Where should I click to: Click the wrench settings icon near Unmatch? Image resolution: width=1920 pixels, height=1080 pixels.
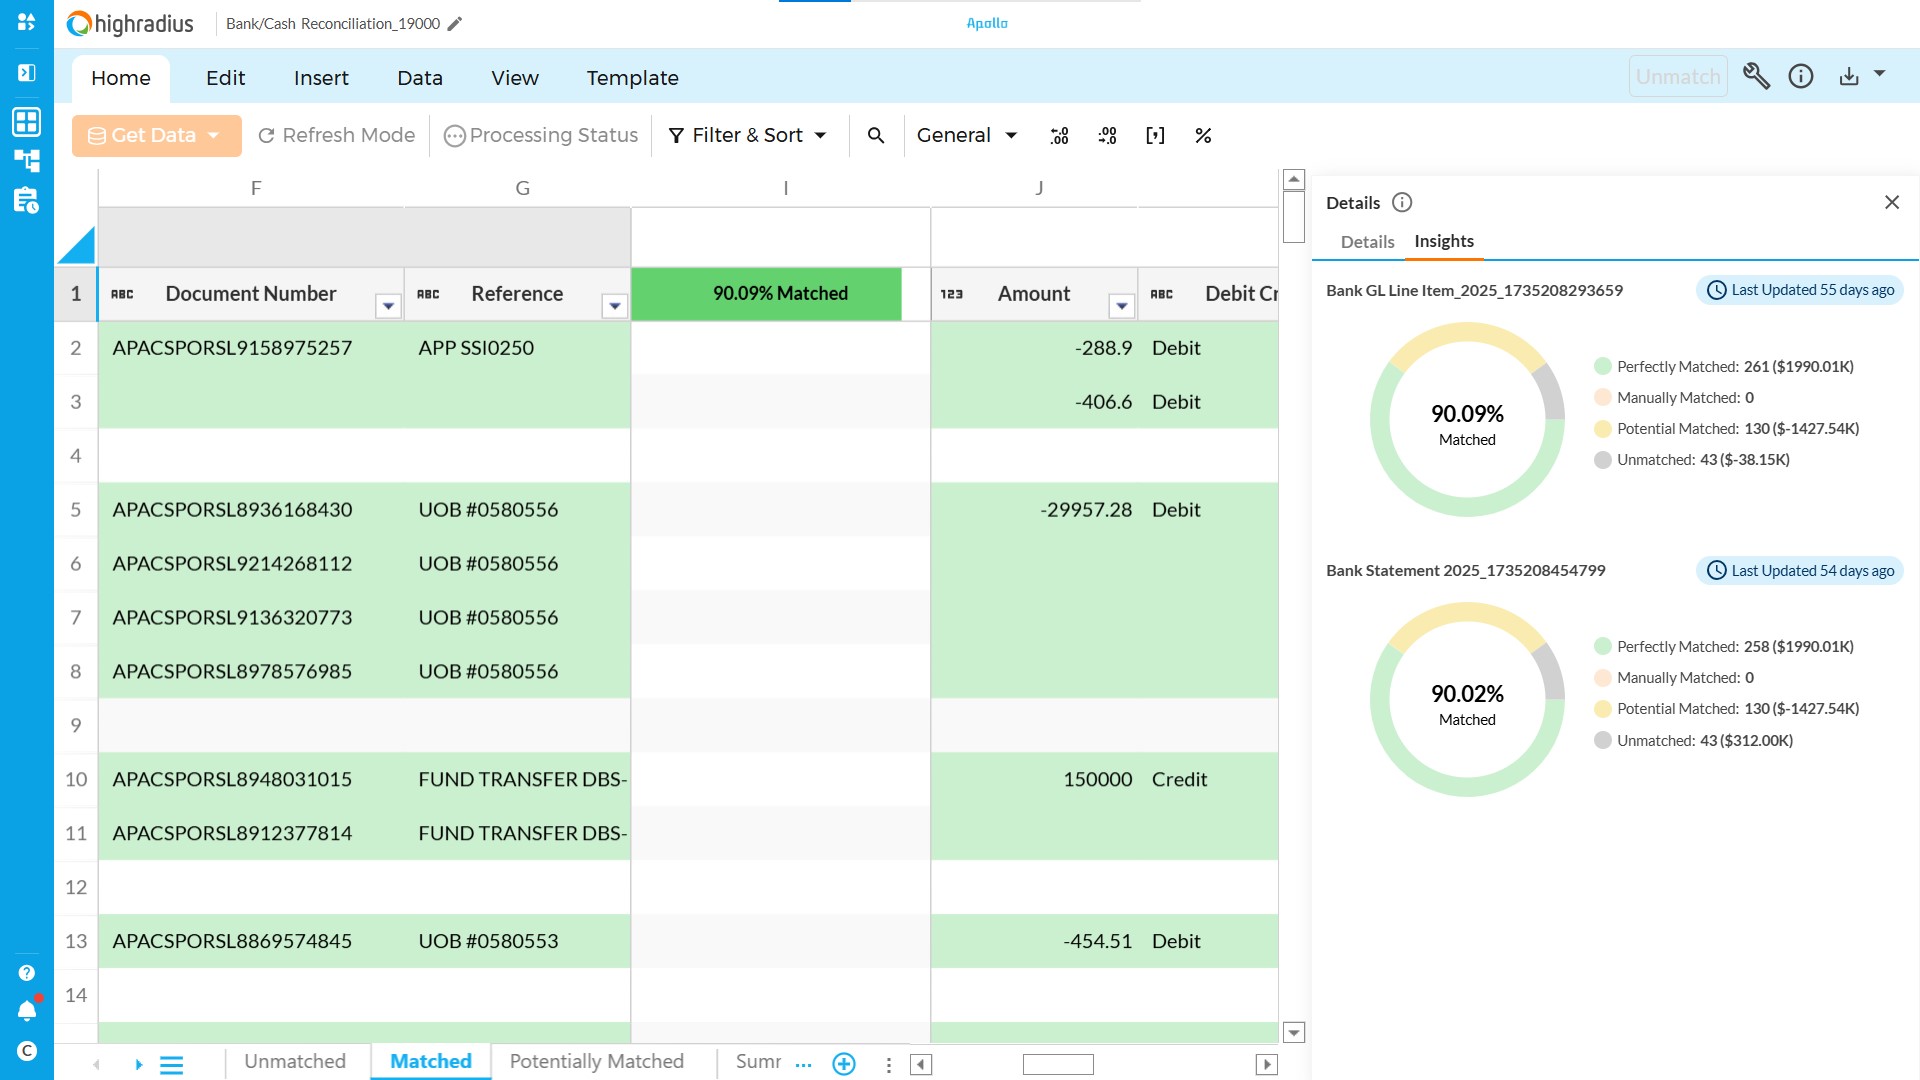[x=1757, y=76]
